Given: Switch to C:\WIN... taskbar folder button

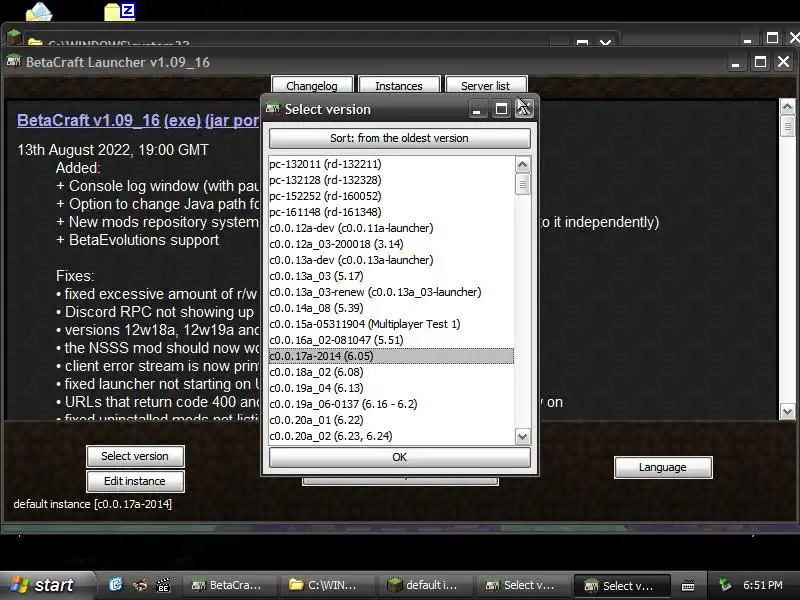Looking at the screenshot, I should click(x=330, y=586).
